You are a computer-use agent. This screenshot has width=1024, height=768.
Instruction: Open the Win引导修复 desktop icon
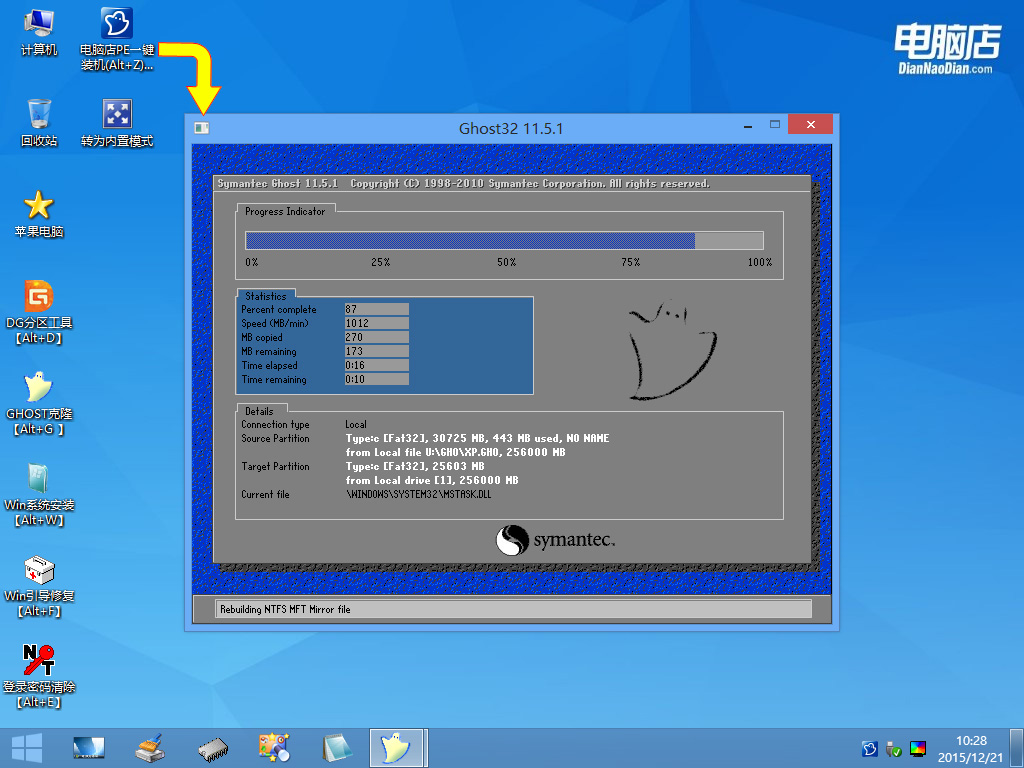[39, 585]
